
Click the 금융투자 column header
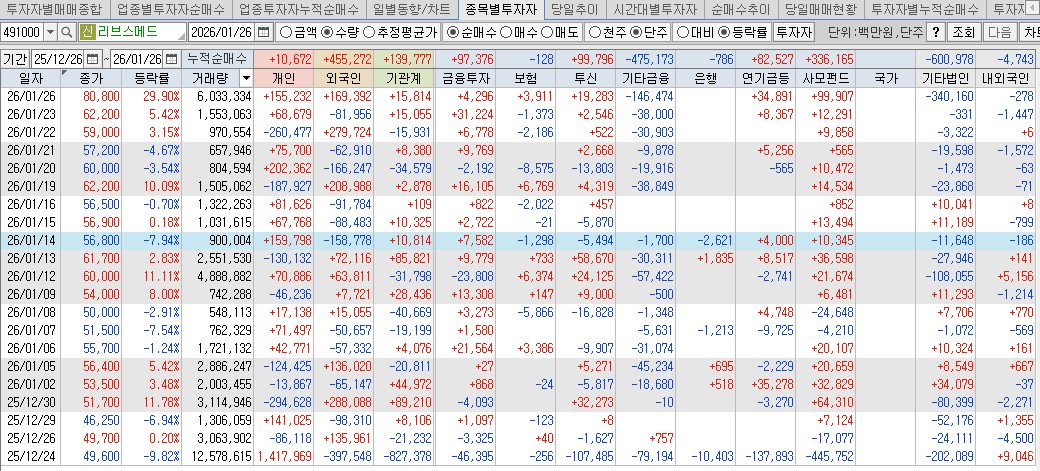[464, 78]
